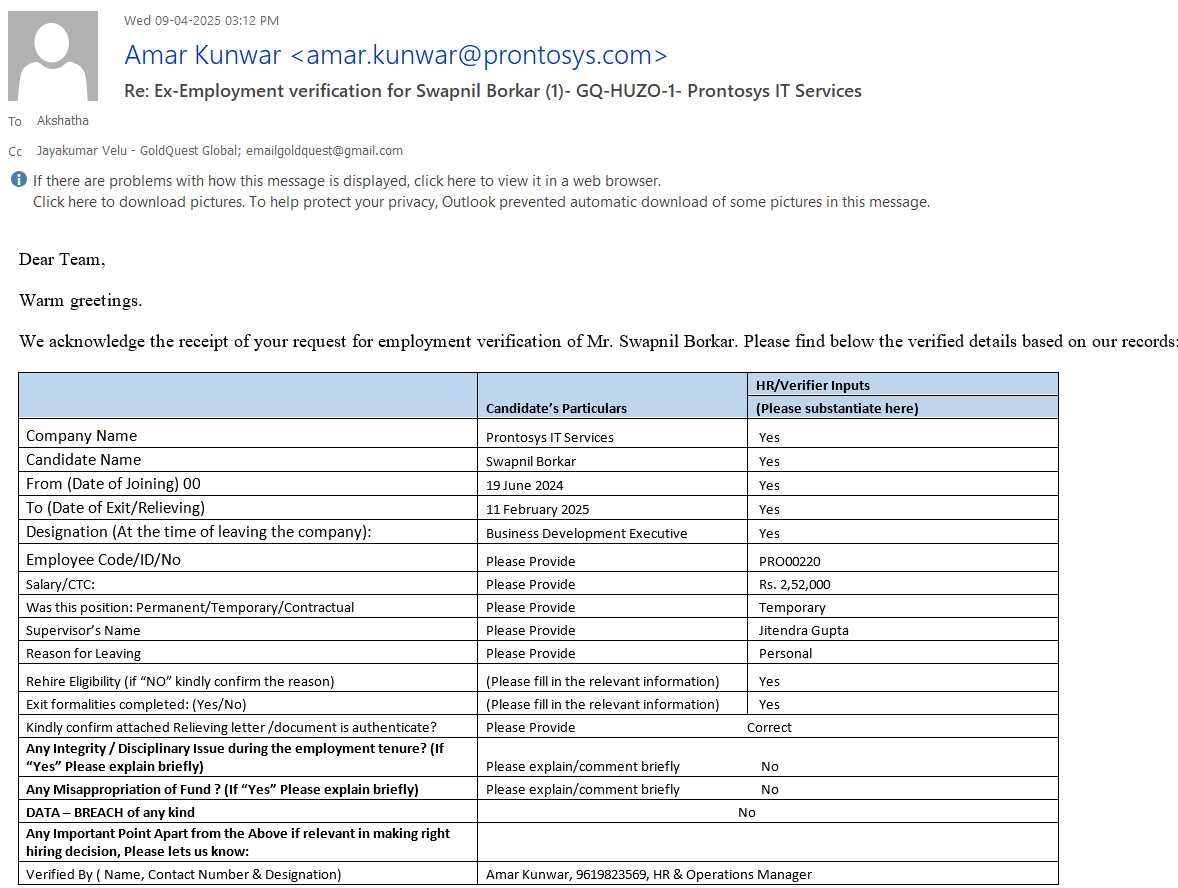This screenshot has height=888, width=1178.
Task: Click the email subject line text
Action: pyautogui.click(x=492, y=91)
